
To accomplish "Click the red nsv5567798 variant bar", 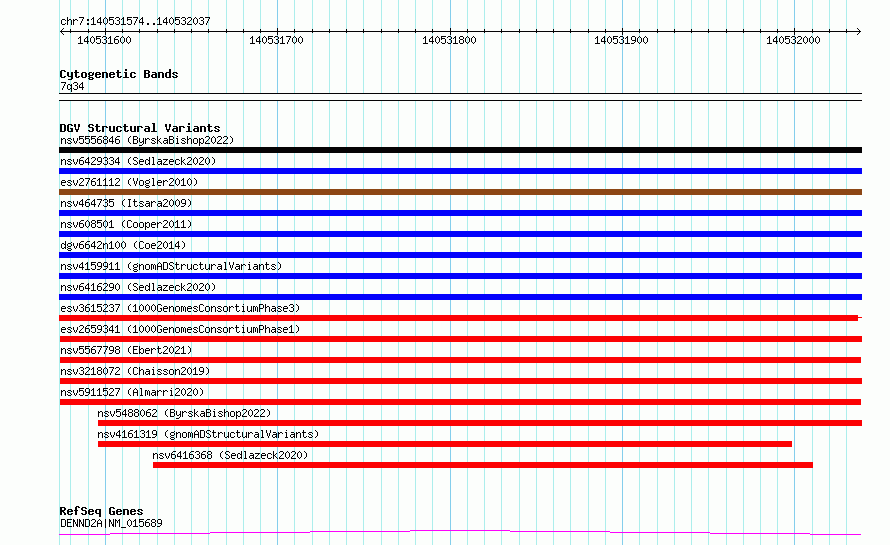I will pyautogui.click(x=460, y=360).
